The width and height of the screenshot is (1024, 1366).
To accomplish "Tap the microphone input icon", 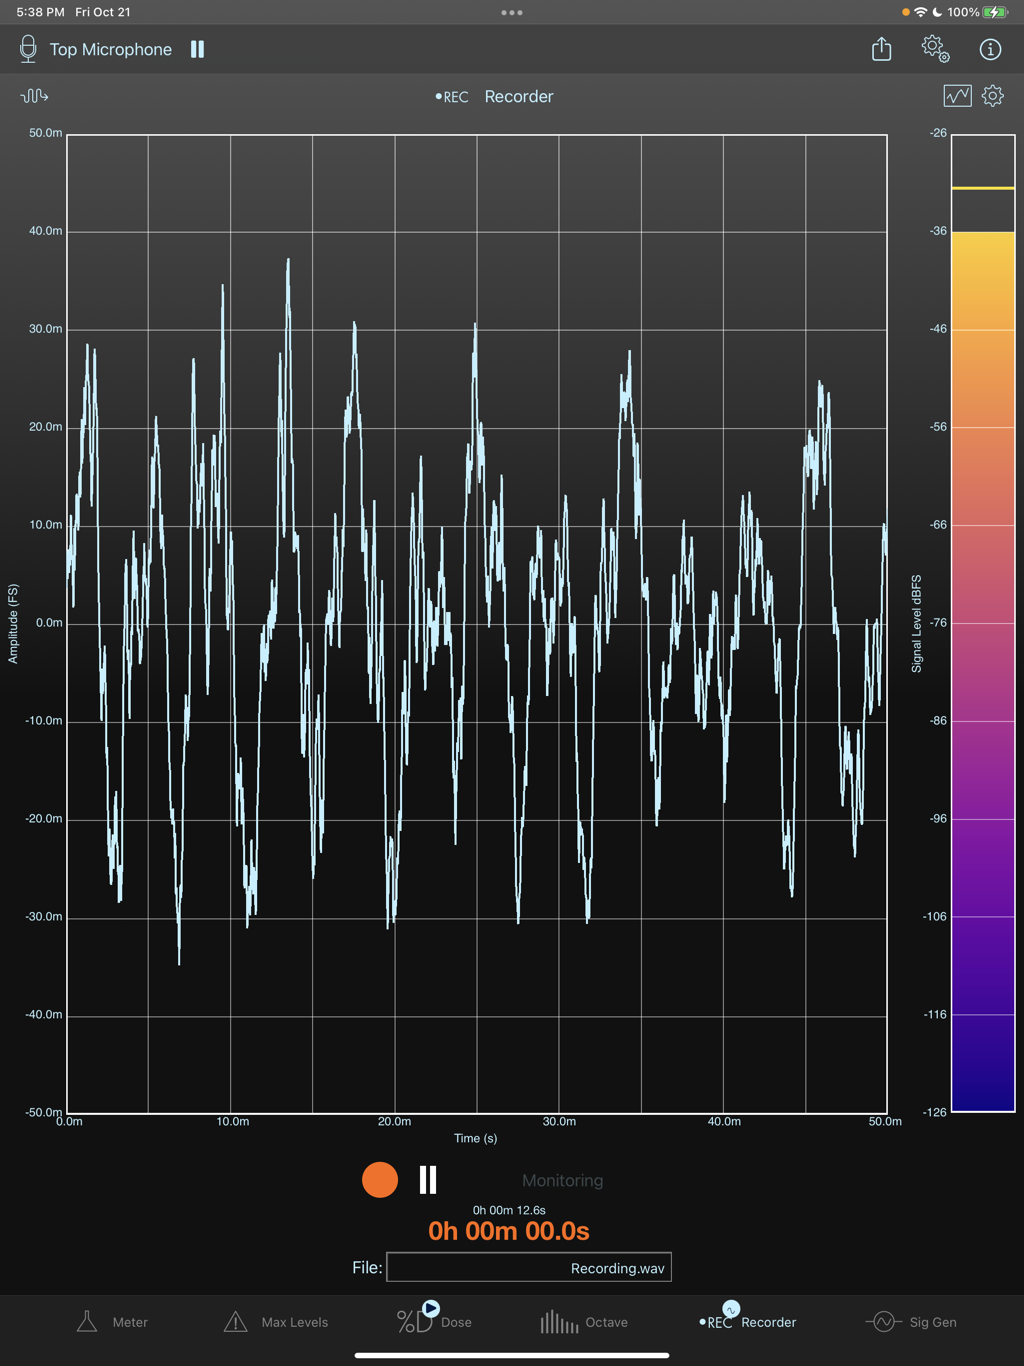I will pyautogui.click(x=28, y=49).
